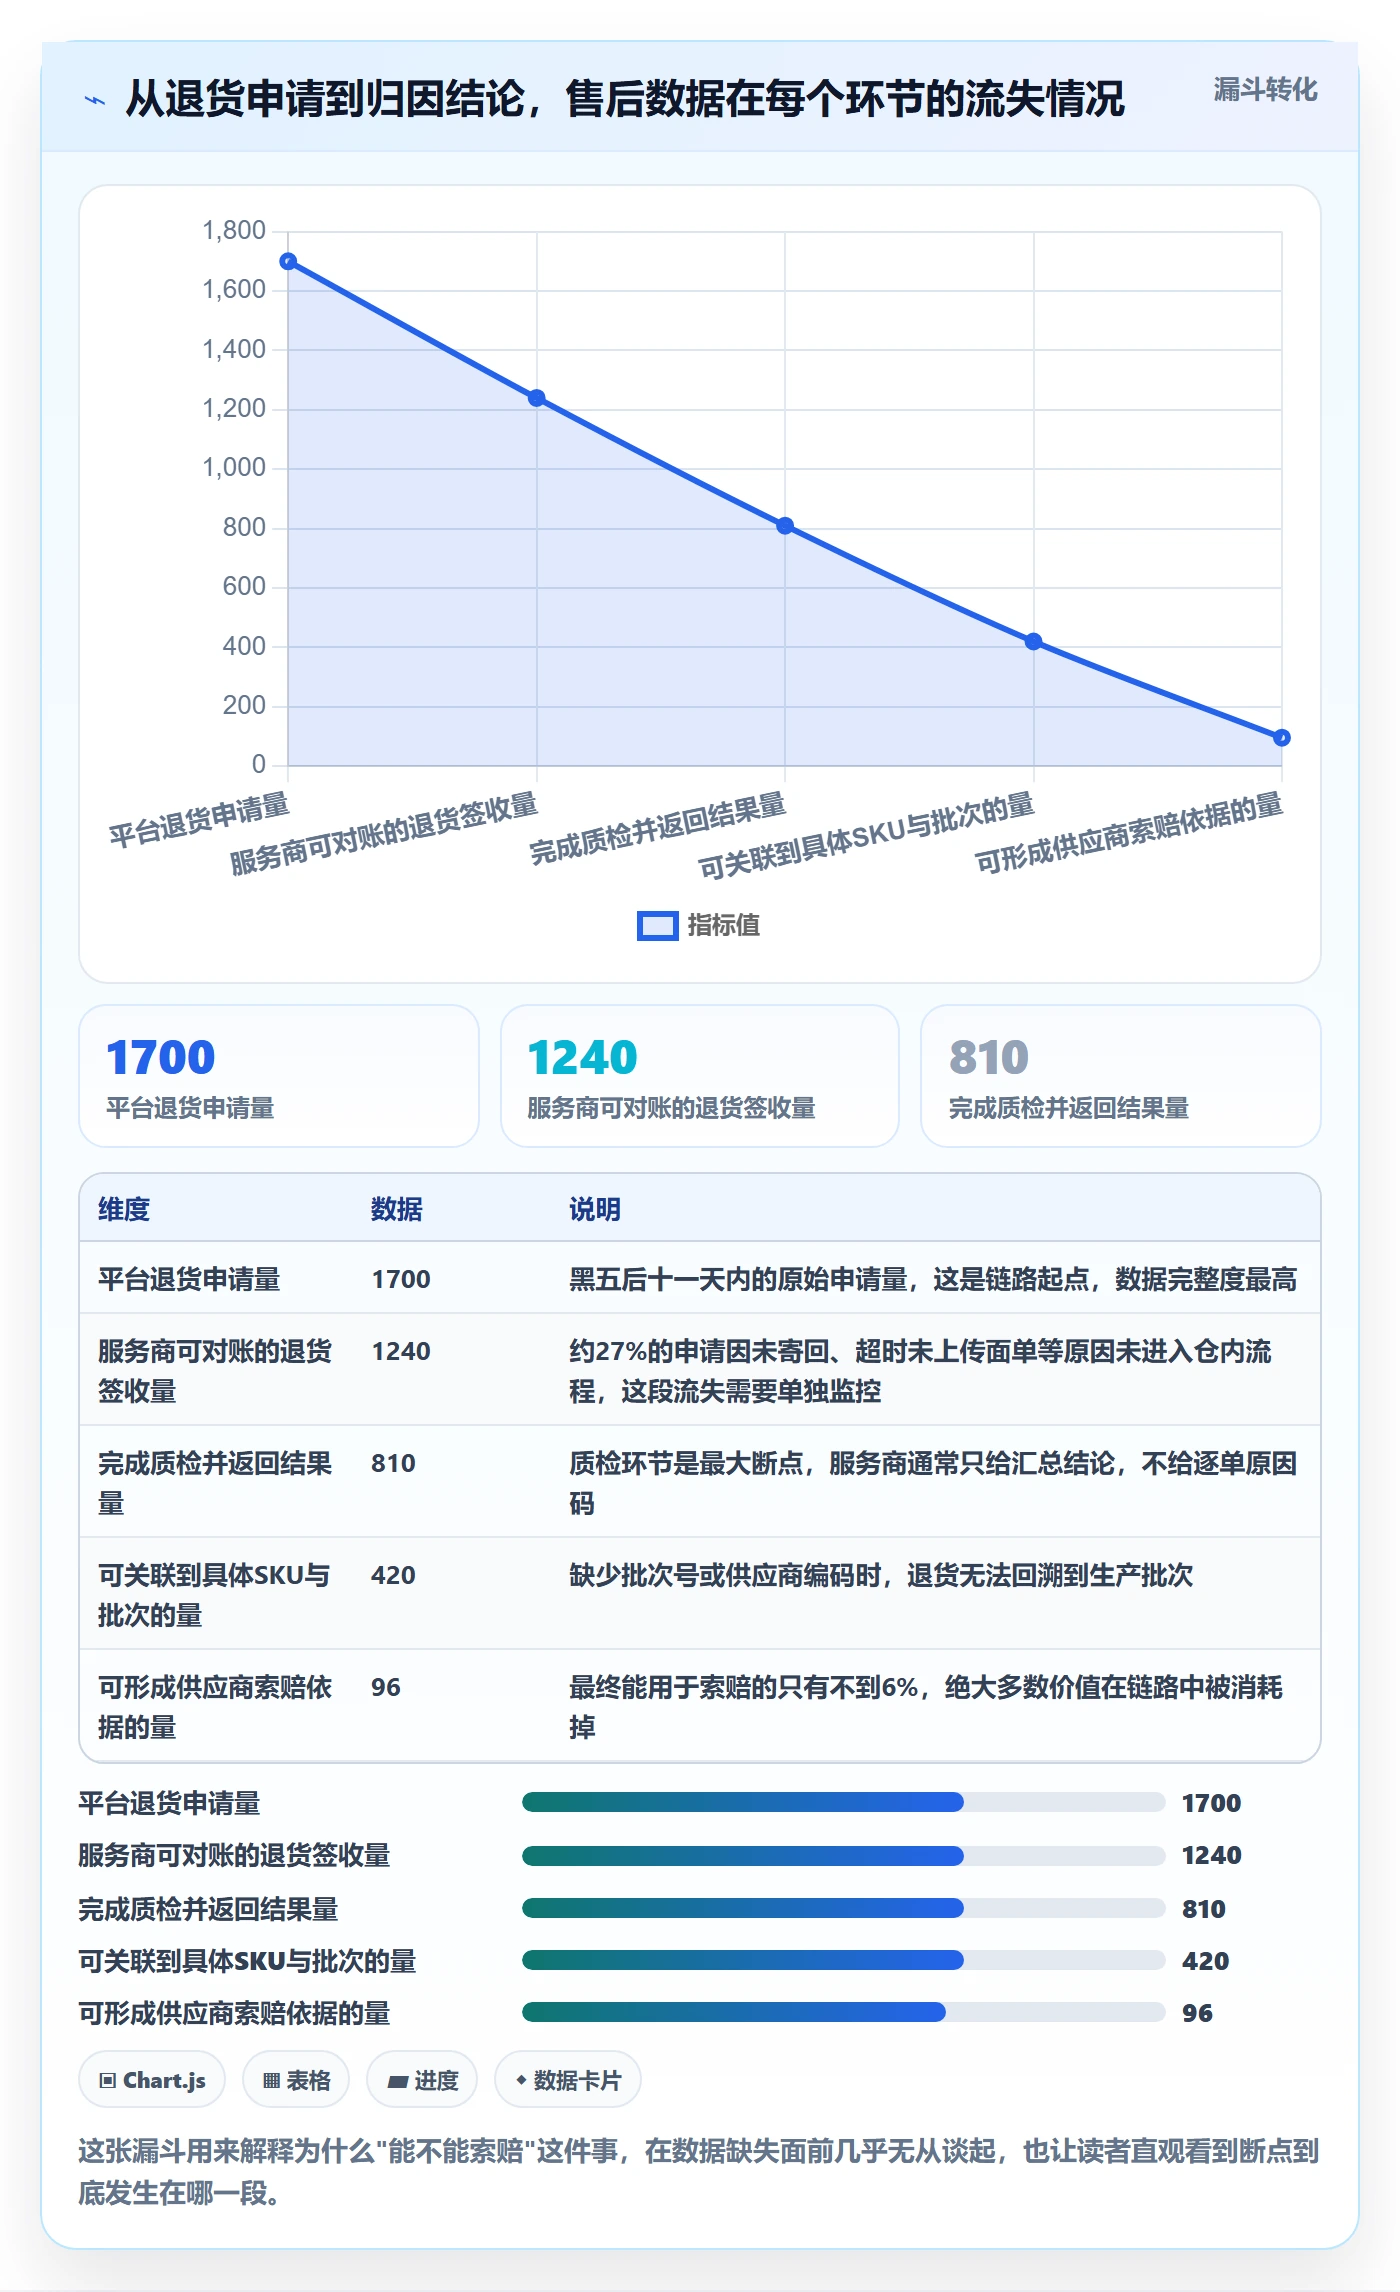Click description 最终能用于索赔的只有不到6%

(926, 1707)
